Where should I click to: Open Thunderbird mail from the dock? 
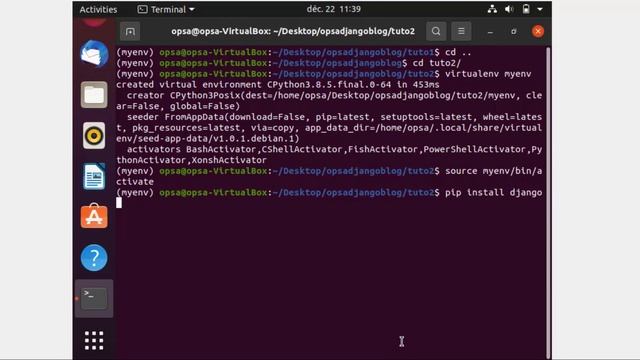click(94, 54)
